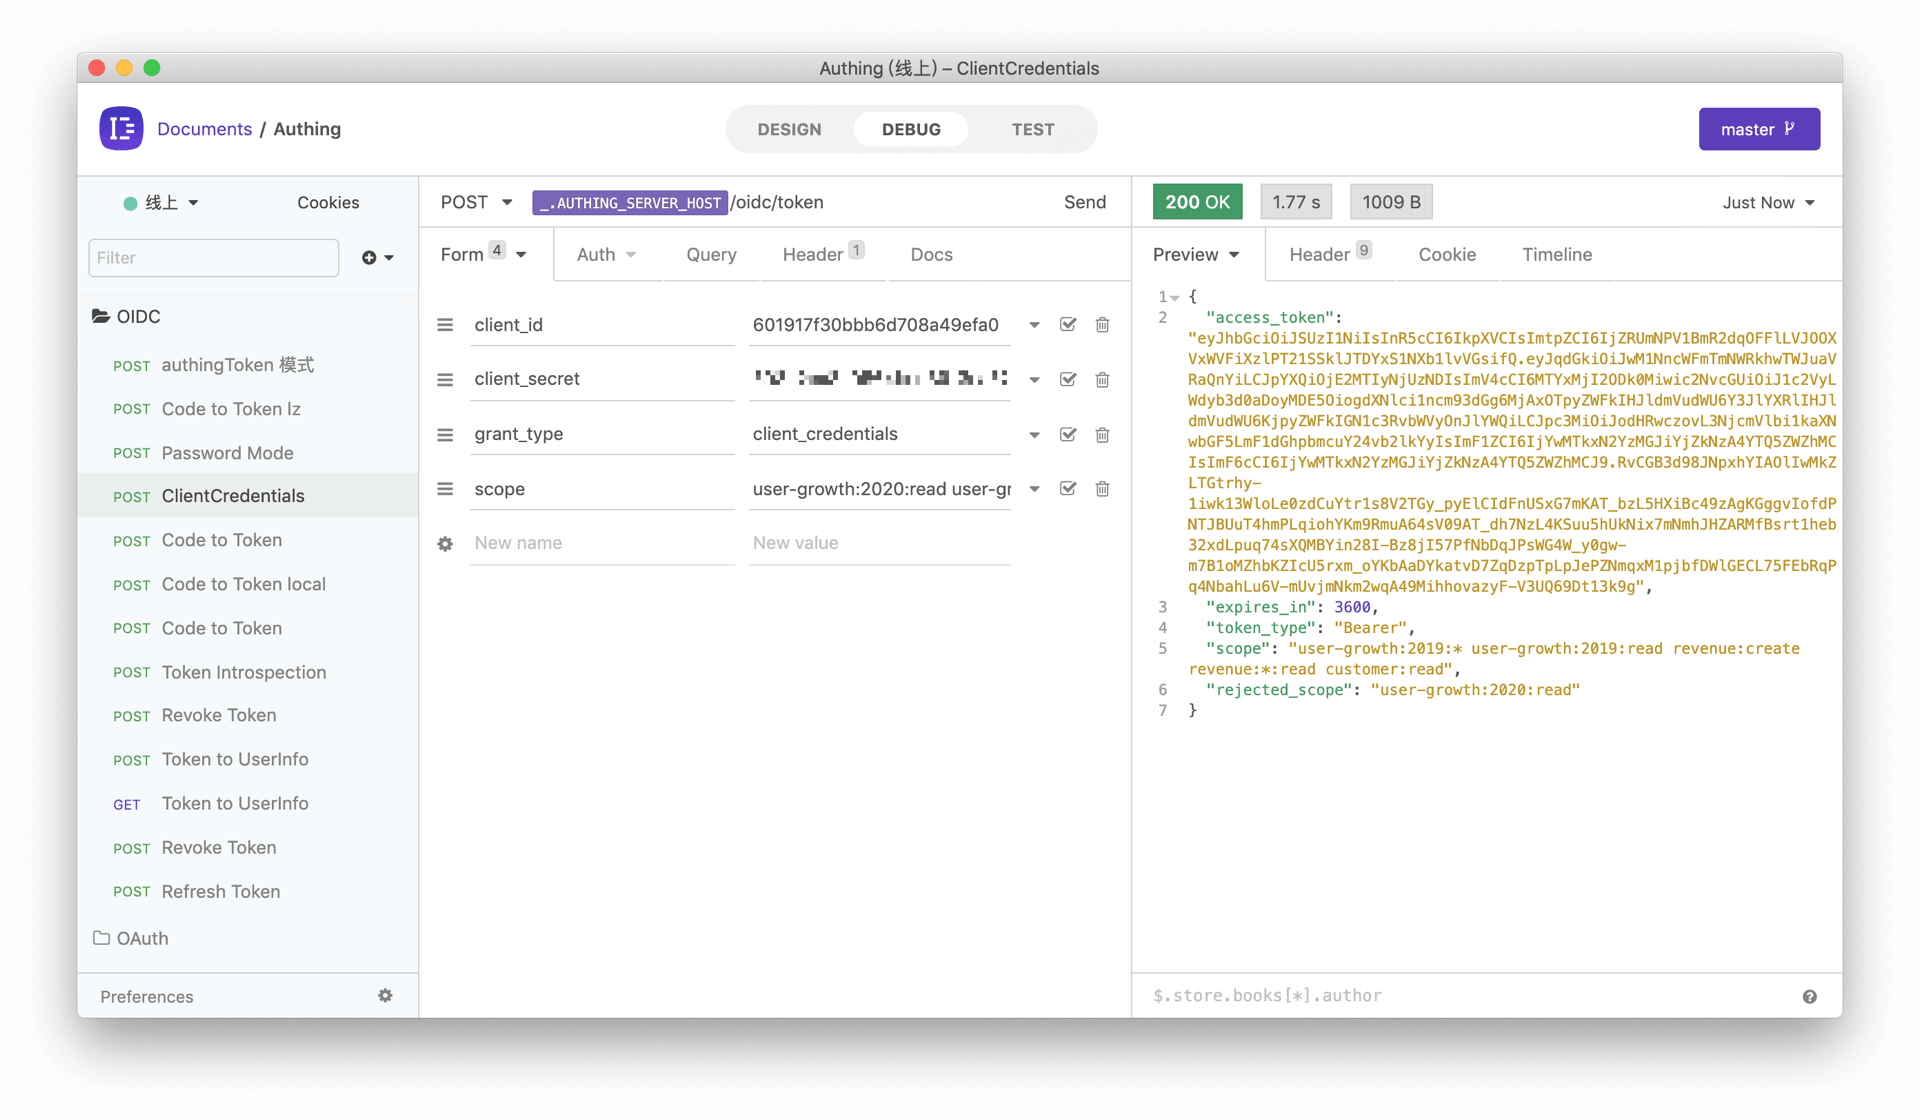Delete the client_id form row
This screenshot has width=1920, height=1120.
1102,325
